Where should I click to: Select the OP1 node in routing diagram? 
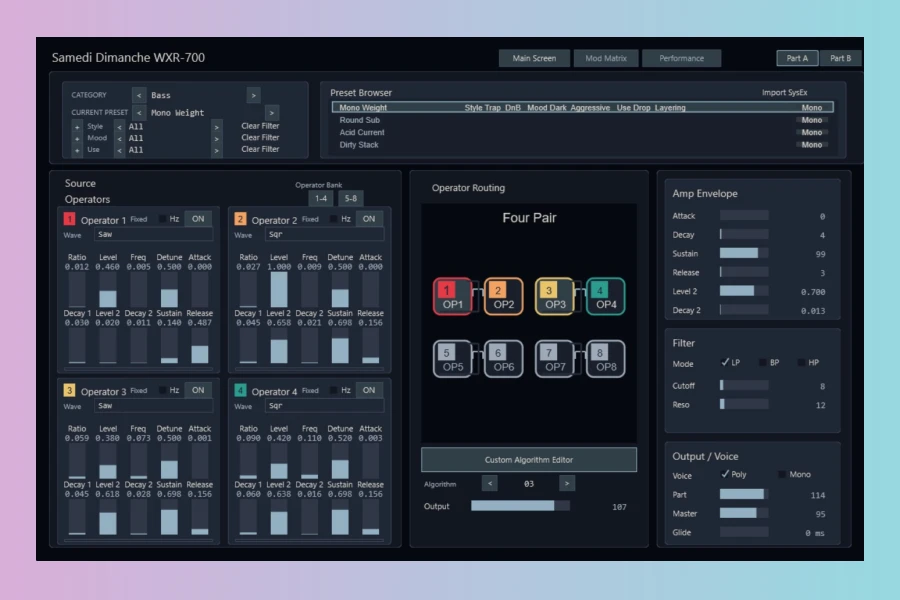[452, 297]
